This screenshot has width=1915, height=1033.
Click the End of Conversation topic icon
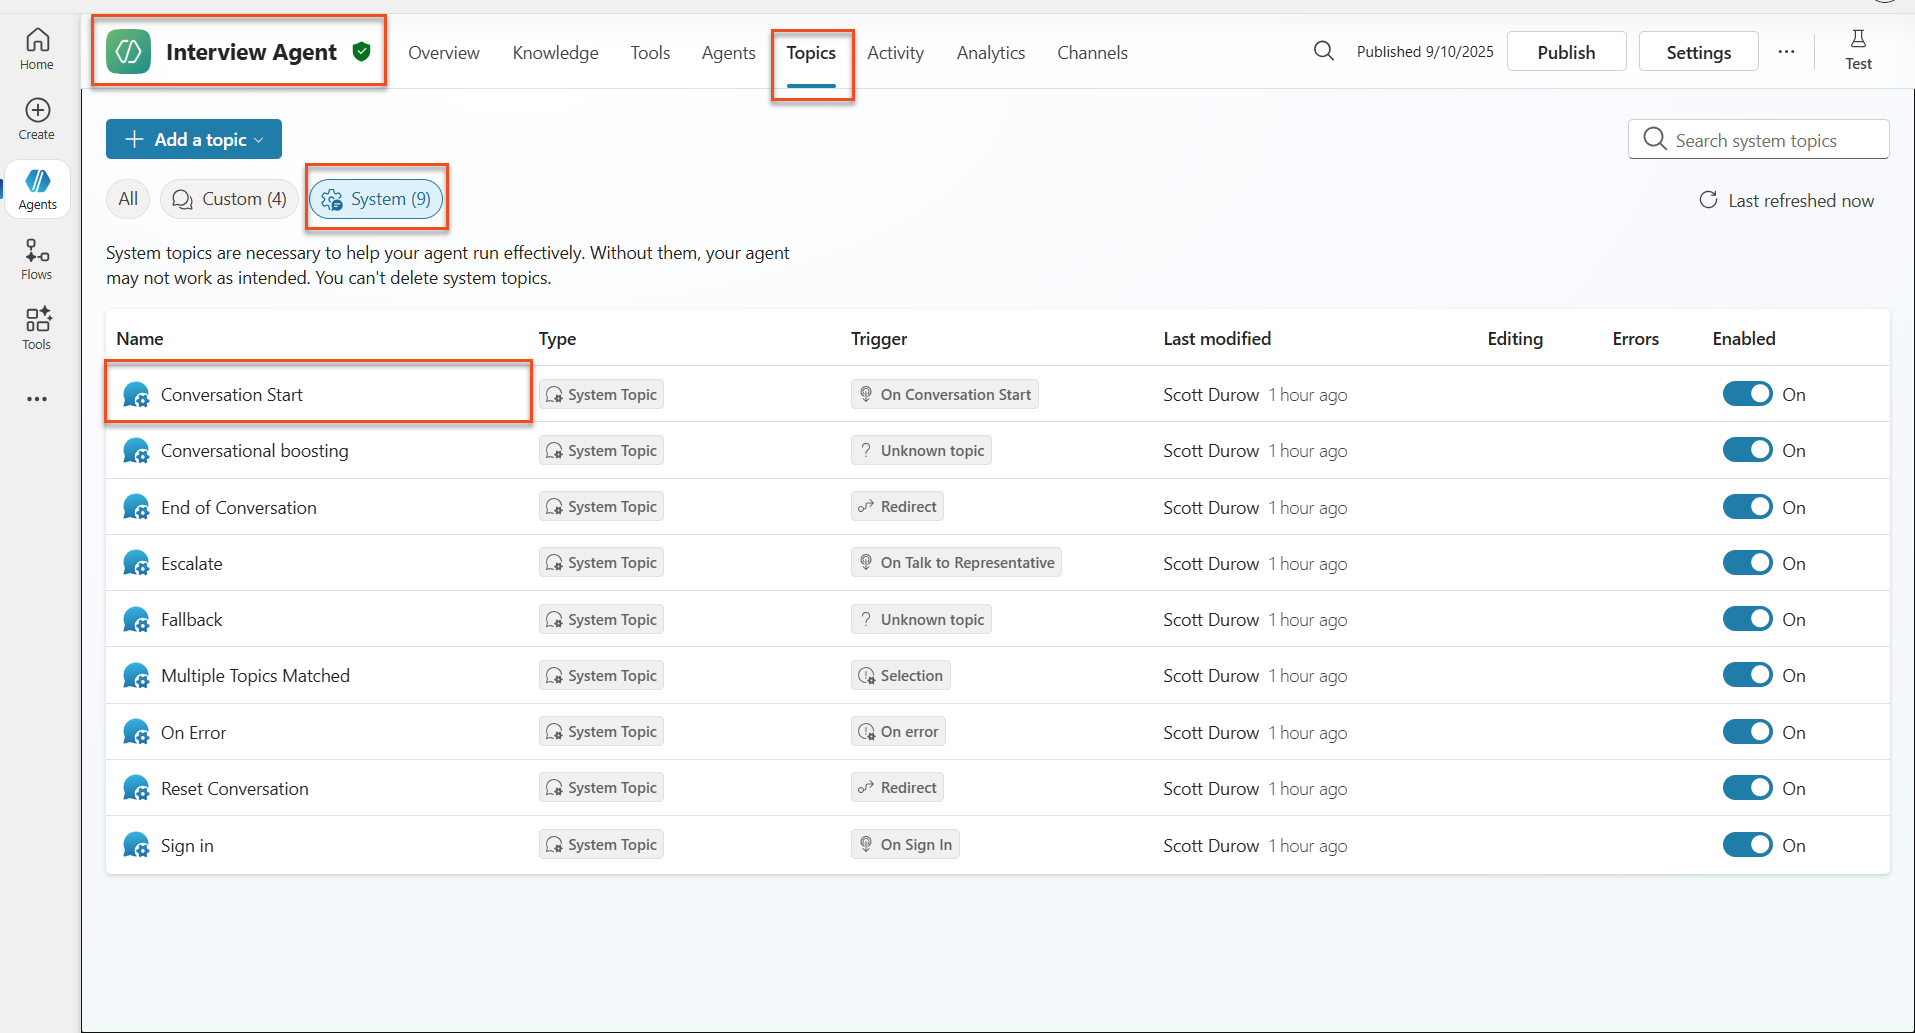point(136,508)
